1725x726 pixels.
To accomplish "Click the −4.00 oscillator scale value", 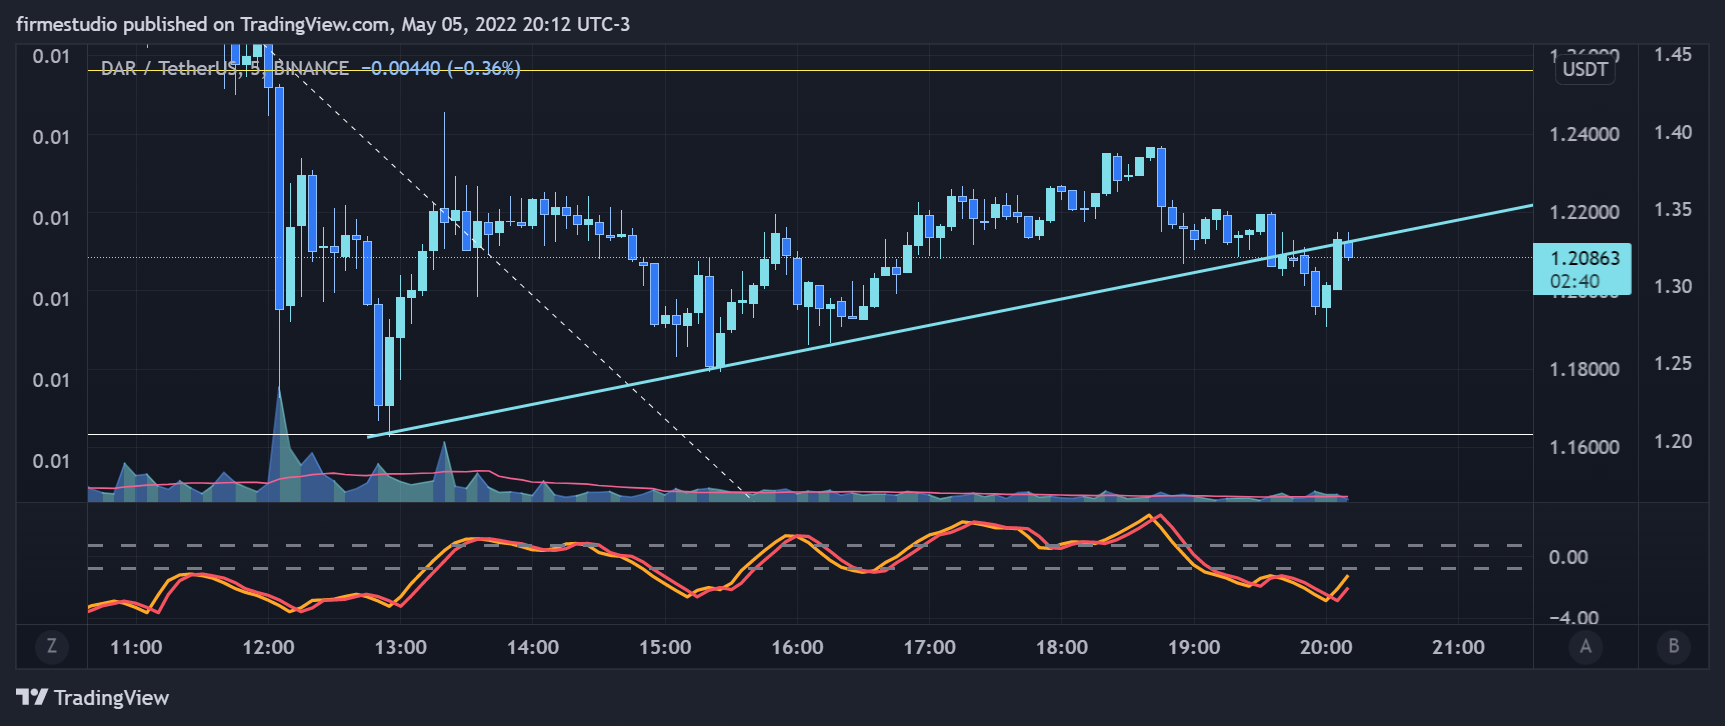I will tap(1574, 618).
